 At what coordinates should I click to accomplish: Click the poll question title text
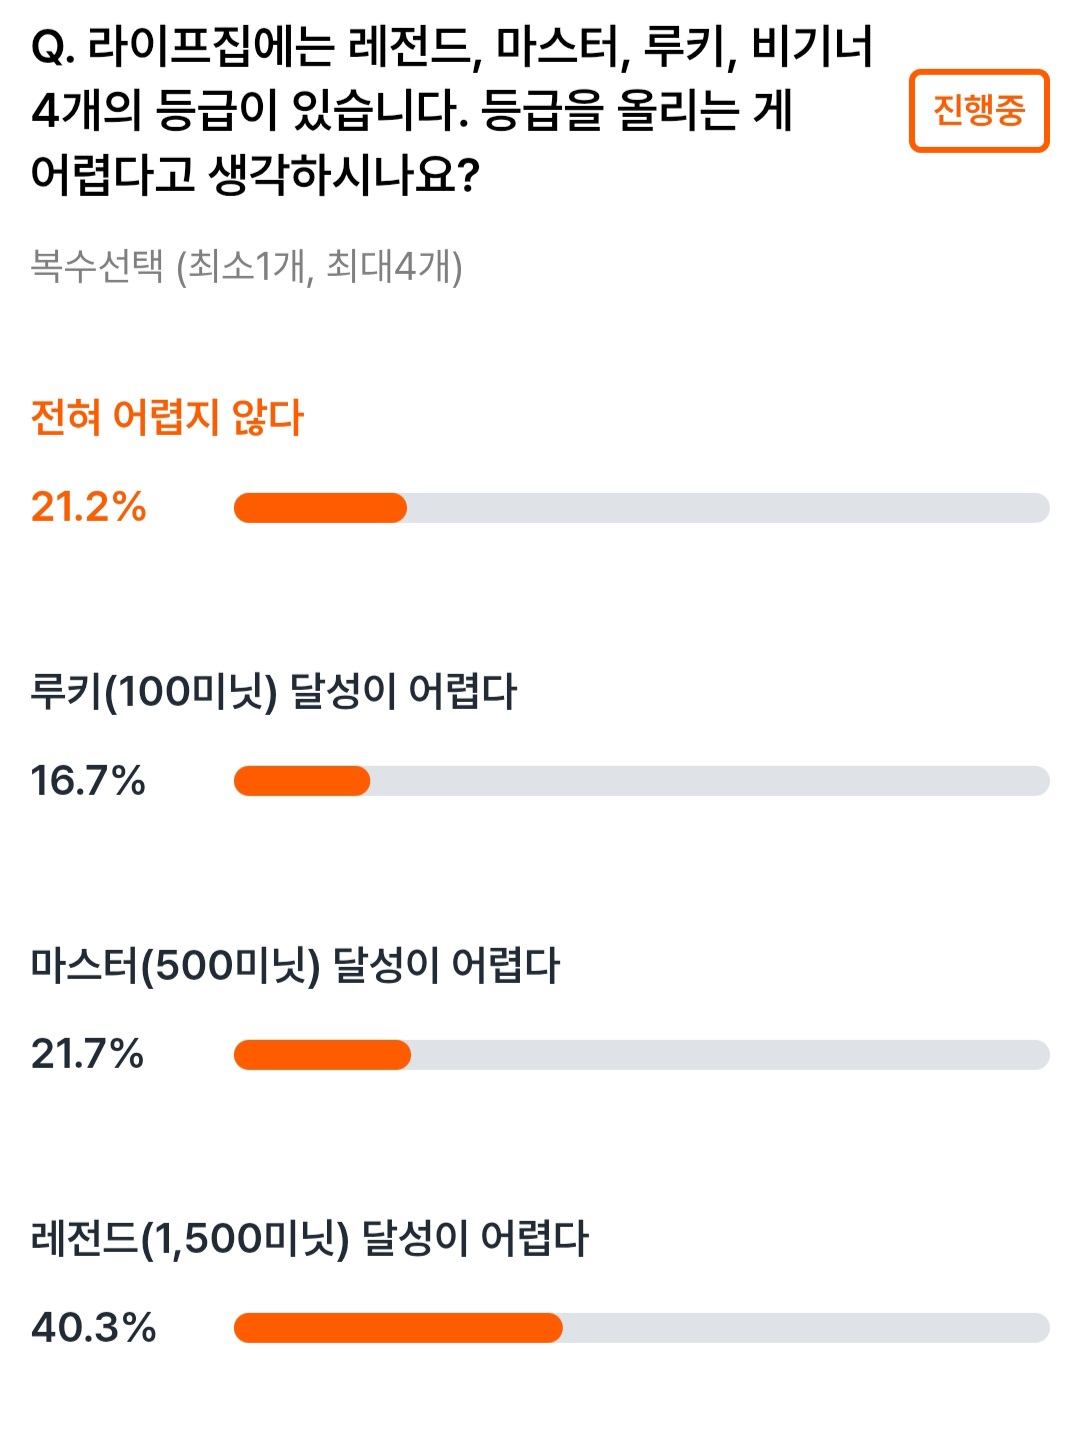452,110
